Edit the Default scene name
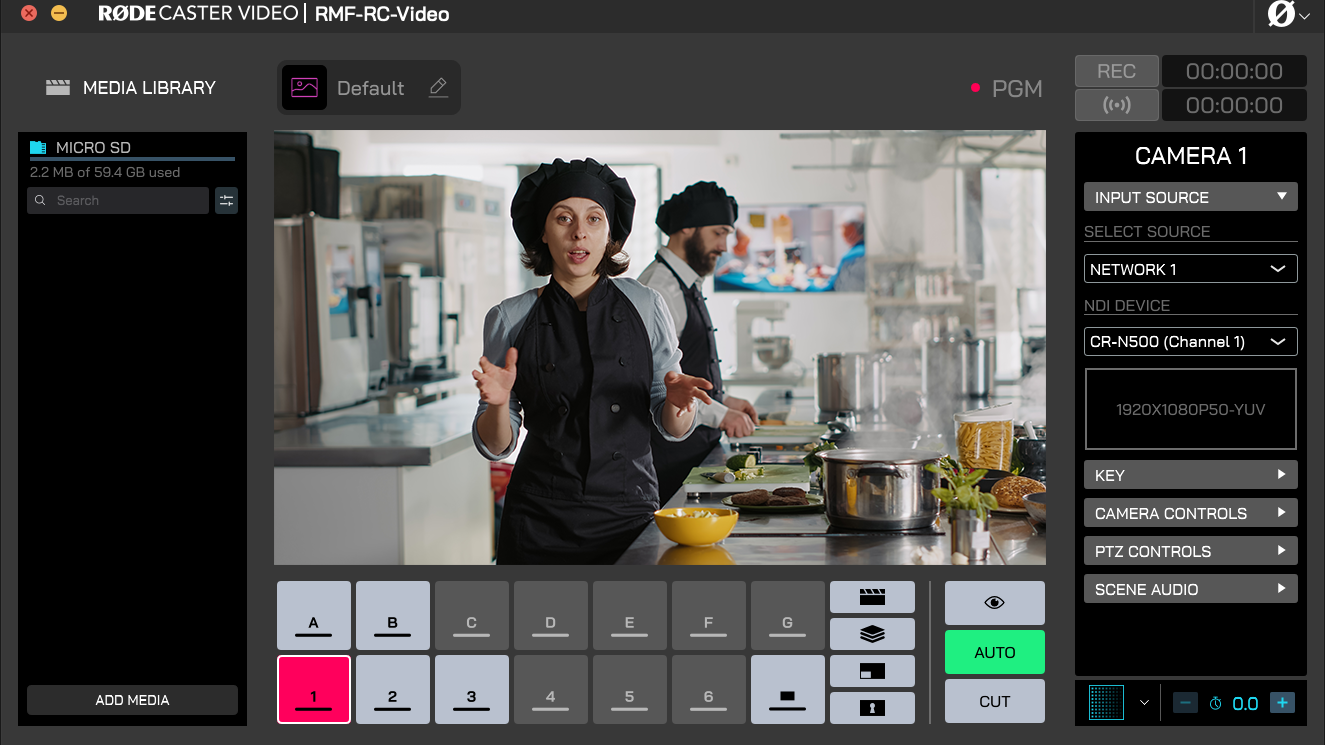 [x=438, y=88]
